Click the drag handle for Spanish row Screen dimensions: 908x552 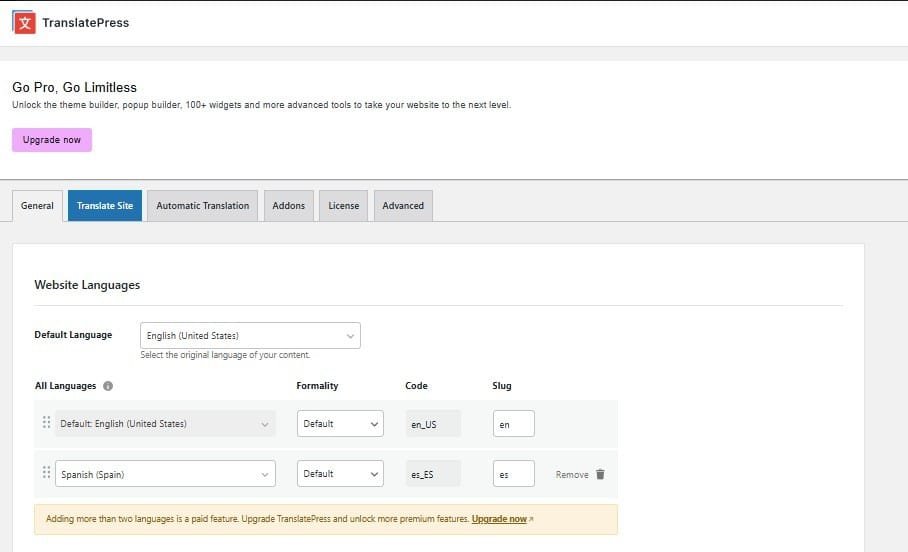[46, 473]
